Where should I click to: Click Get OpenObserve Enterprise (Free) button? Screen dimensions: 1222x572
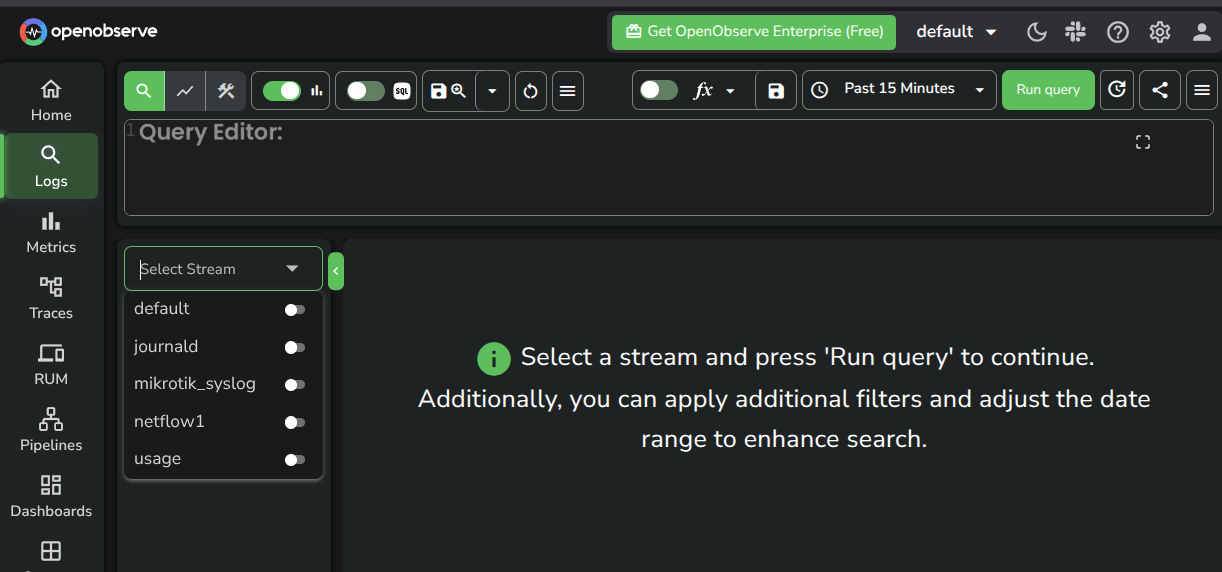tap(754, 32)
